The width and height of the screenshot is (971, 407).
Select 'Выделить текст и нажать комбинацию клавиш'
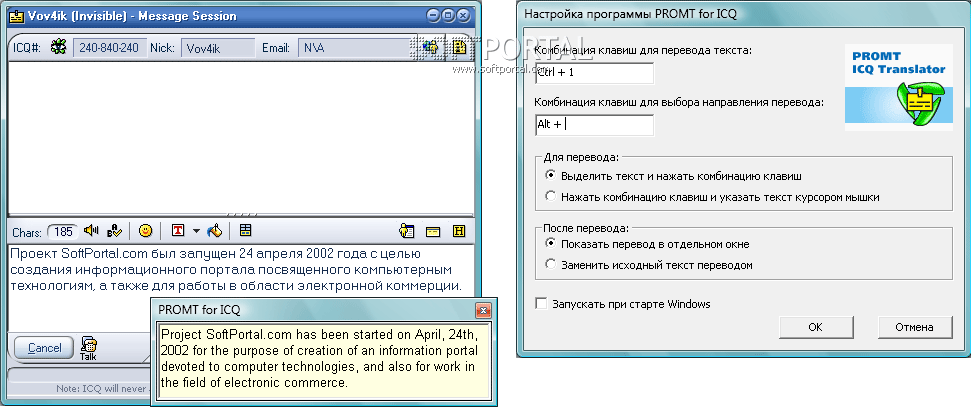673,176
